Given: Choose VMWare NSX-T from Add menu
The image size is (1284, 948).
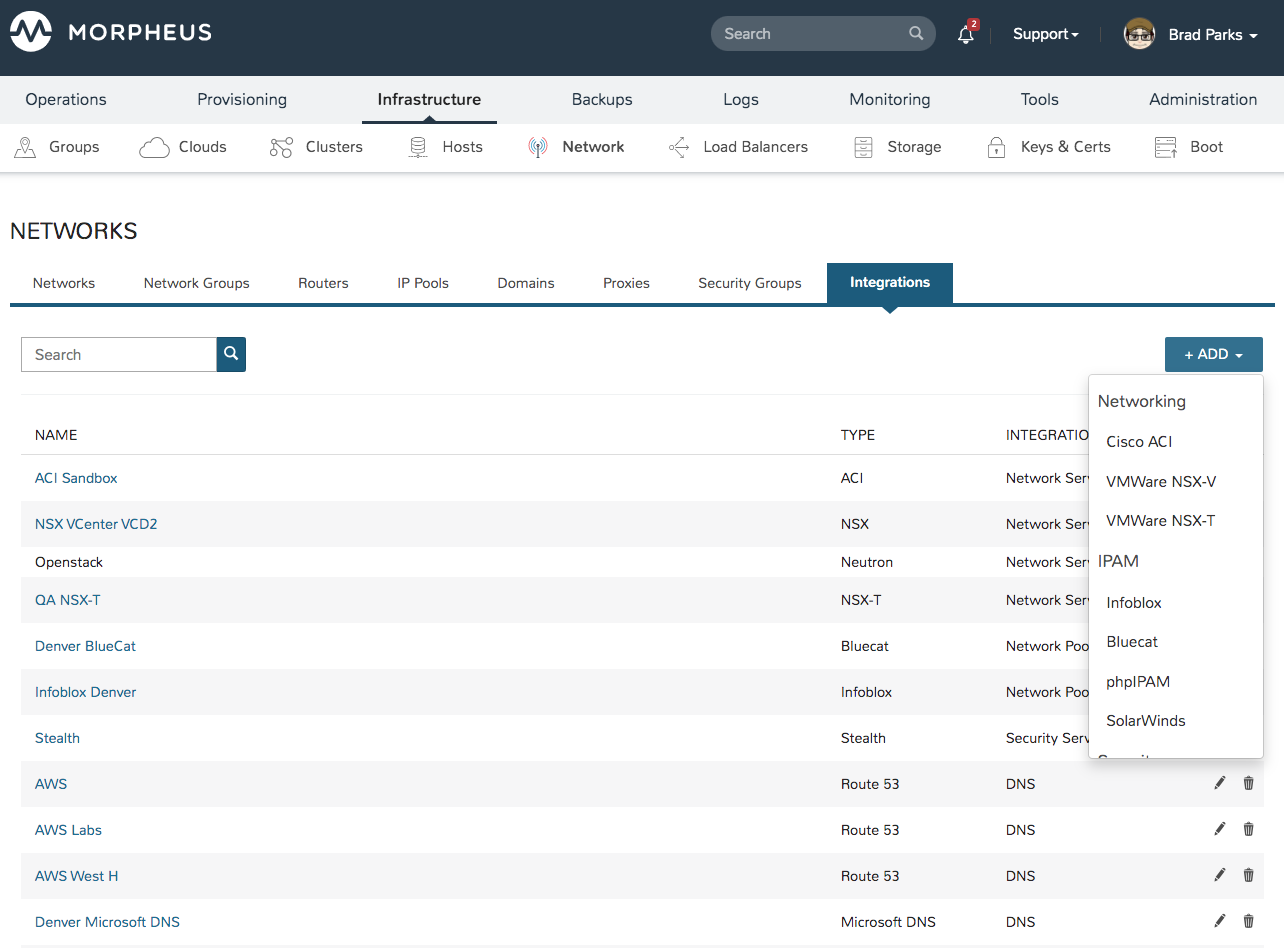Looking at the screenshot, I should [x=1161, y=520].
